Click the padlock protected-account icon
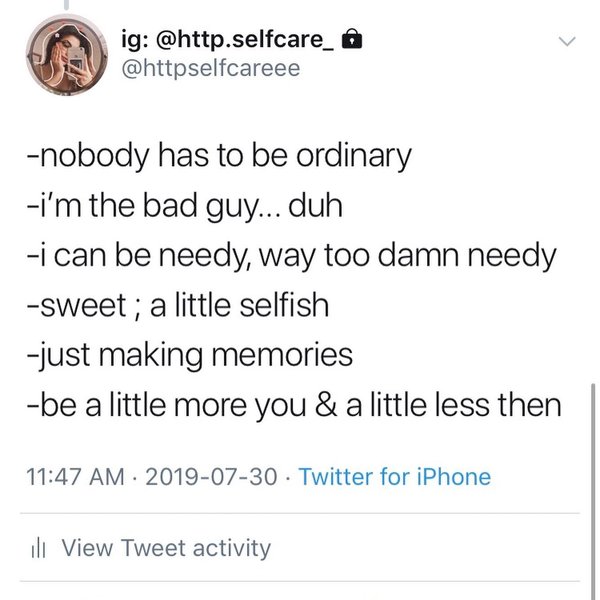 pyautogui.click(x=351, y=41)
